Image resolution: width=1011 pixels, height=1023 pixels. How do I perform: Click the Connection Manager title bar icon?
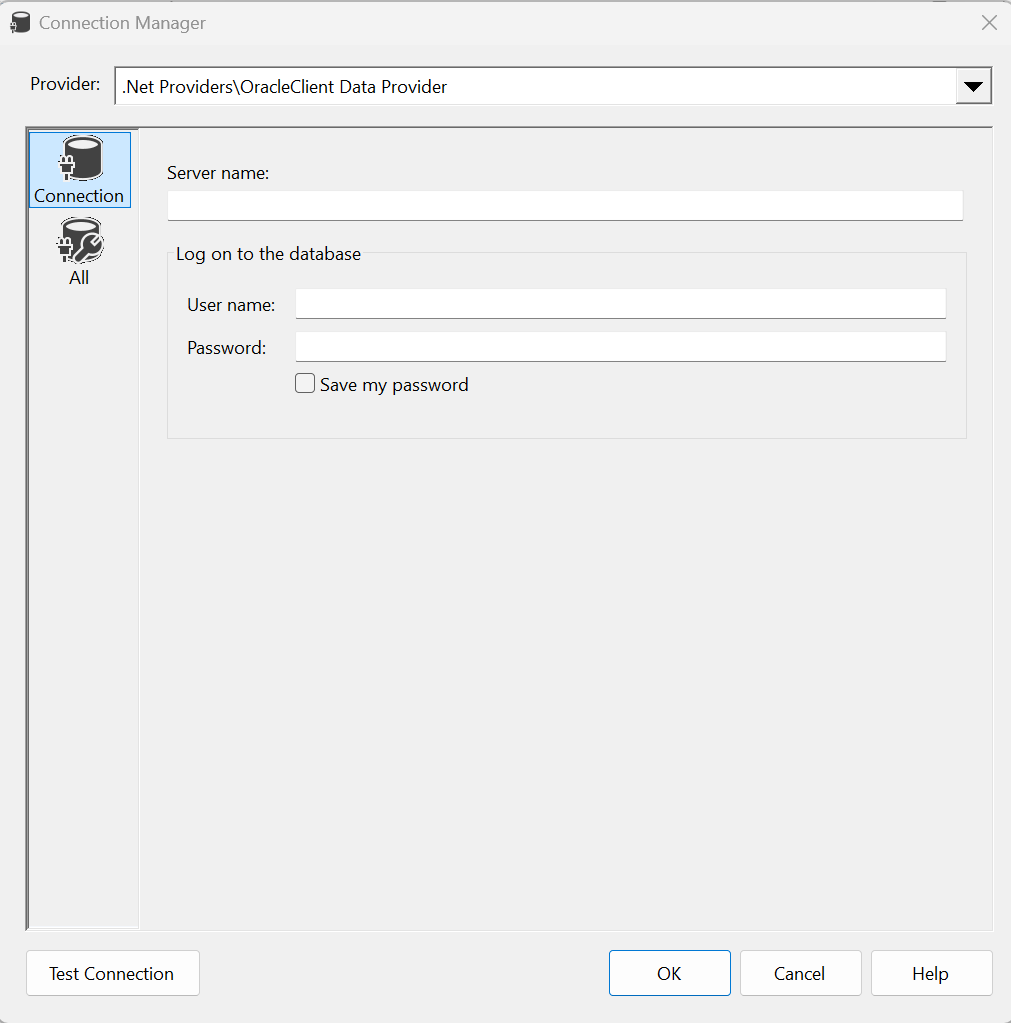21,22
